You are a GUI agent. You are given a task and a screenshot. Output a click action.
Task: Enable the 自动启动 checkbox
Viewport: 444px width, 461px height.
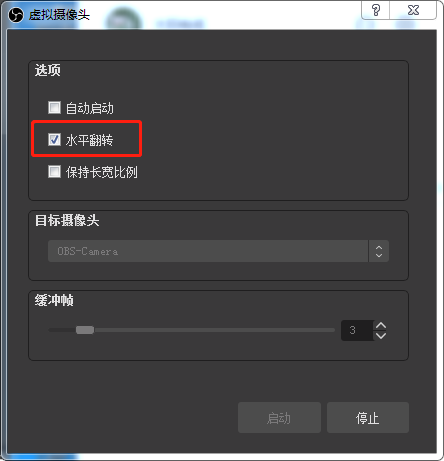point(54,108)
